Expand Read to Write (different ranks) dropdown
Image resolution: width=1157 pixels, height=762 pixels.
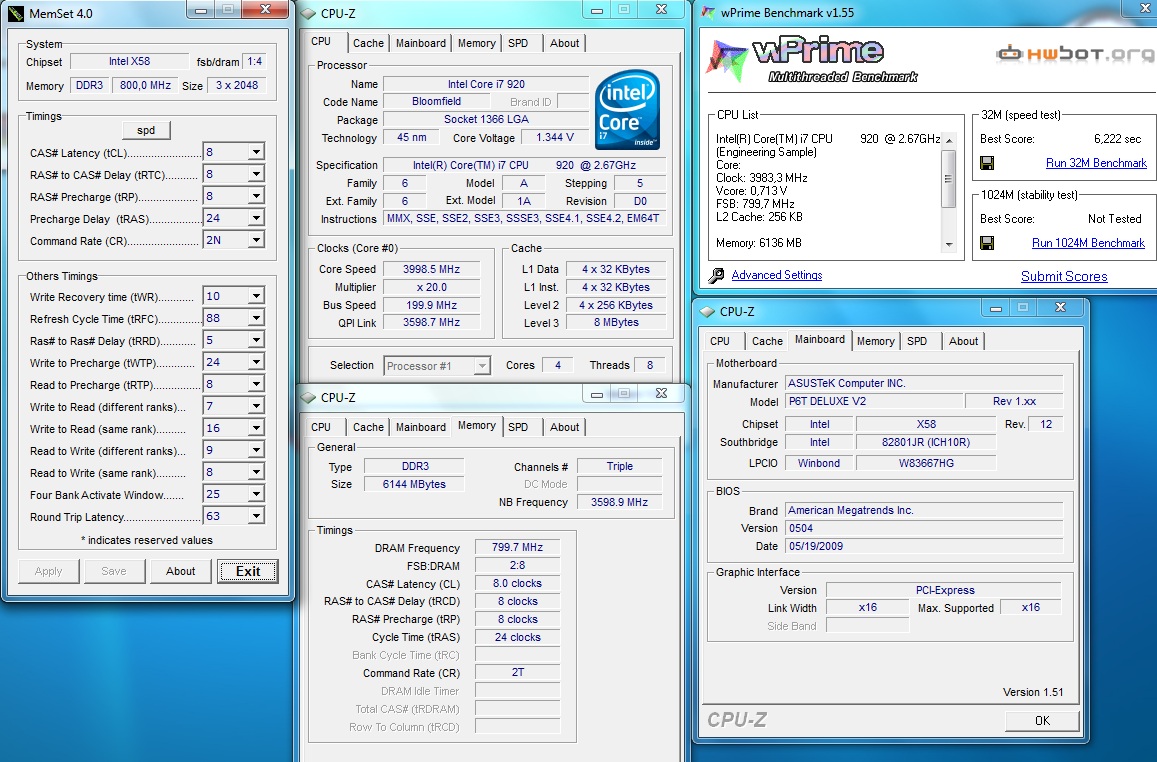point(255,450)
